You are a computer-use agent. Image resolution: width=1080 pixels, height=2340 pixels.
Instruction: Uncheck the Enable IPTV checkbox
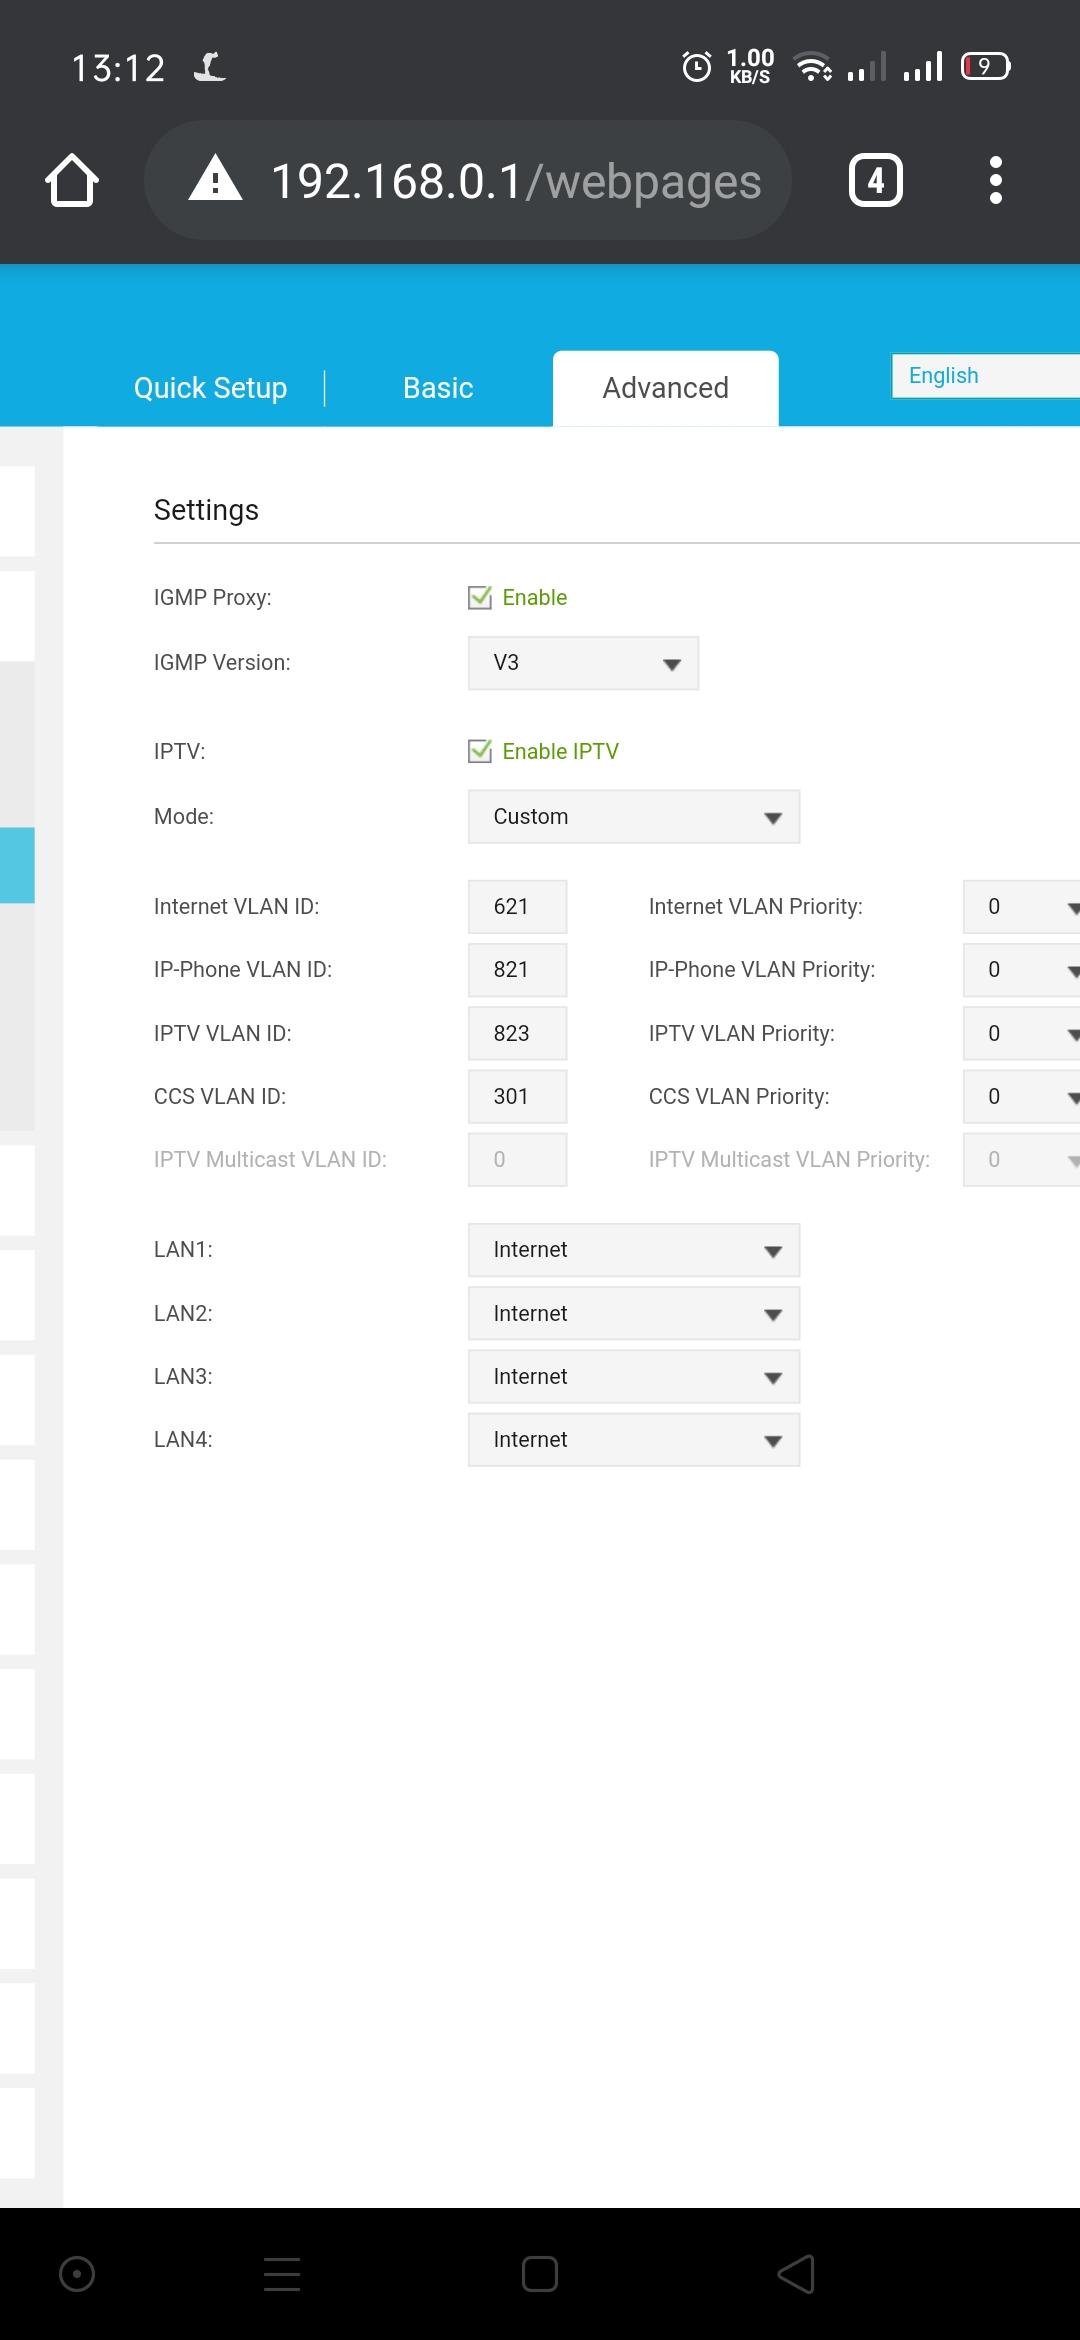pos(480,752)
